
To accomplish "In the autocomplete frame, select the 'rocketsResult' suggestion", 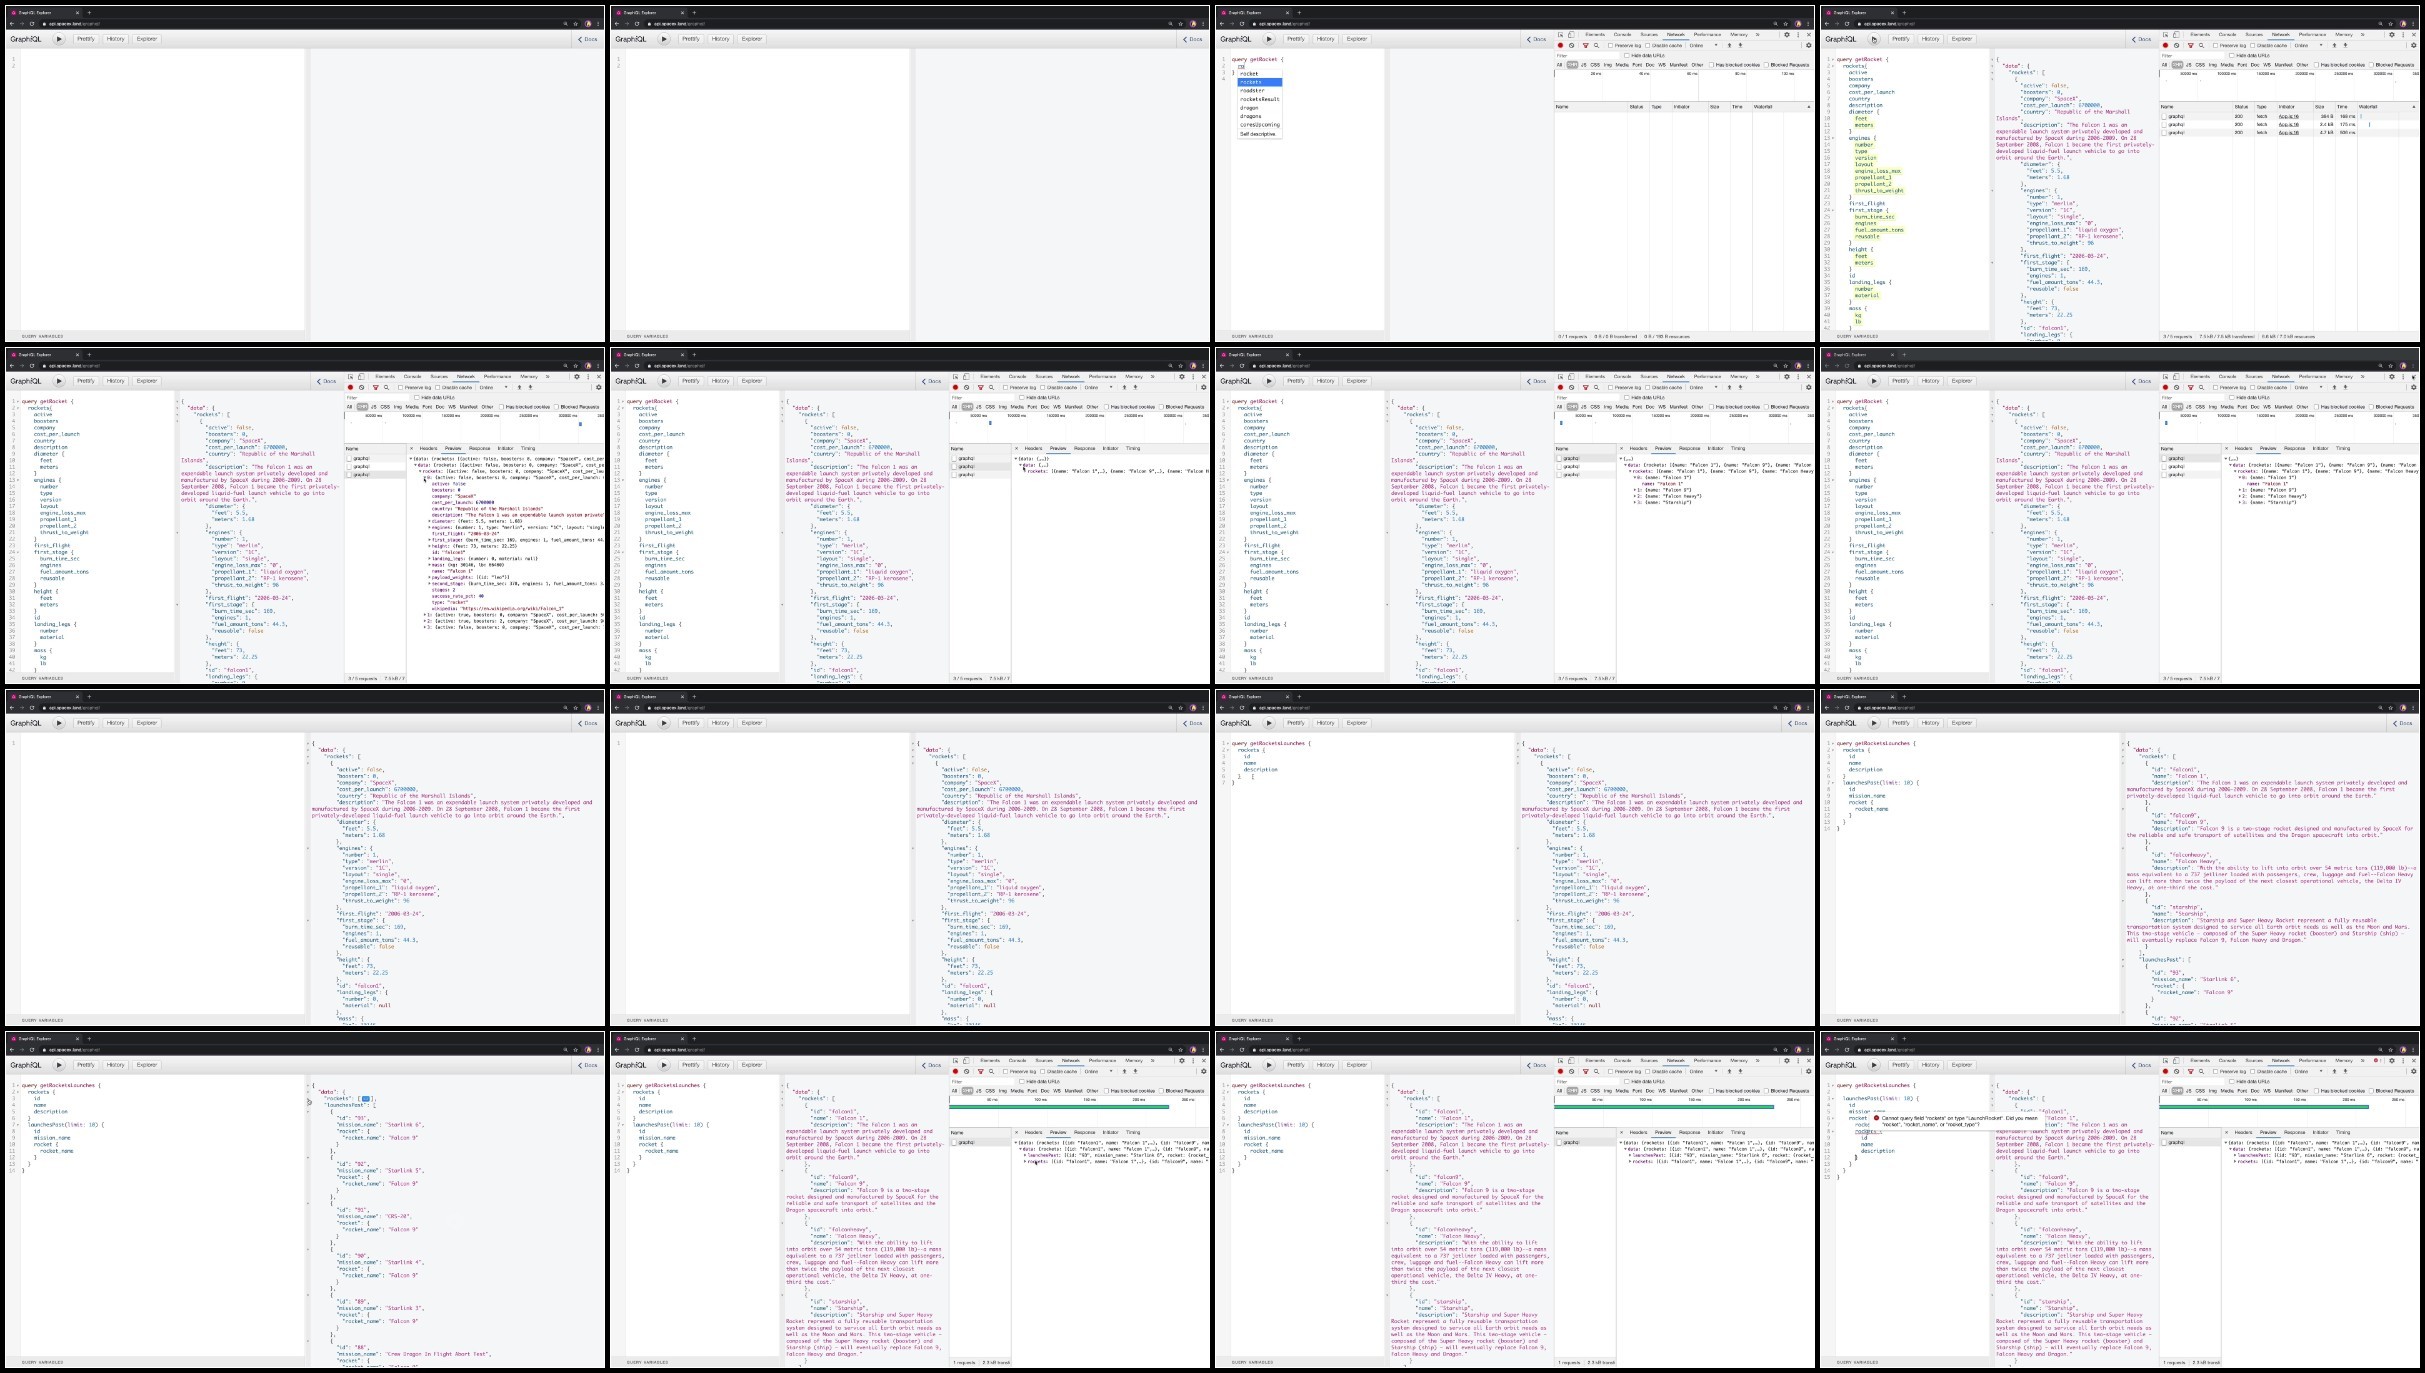I will tap(1260, 99).
